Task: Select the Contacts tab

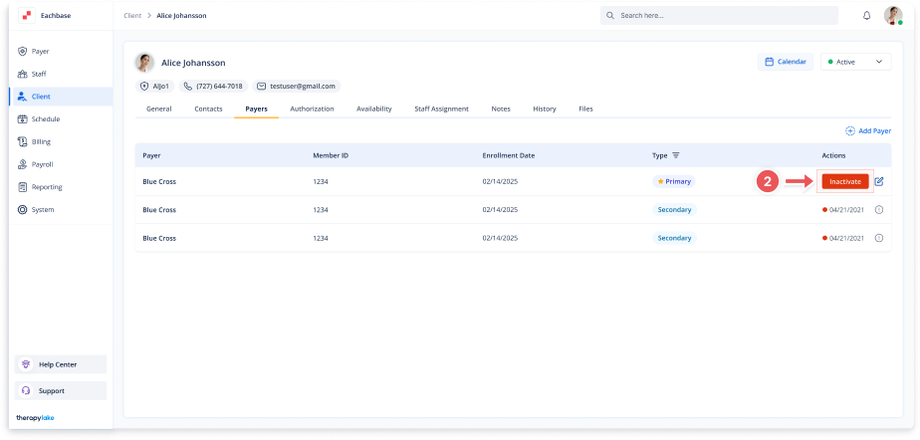Action: pyautogui.click(x=208, y=108)
